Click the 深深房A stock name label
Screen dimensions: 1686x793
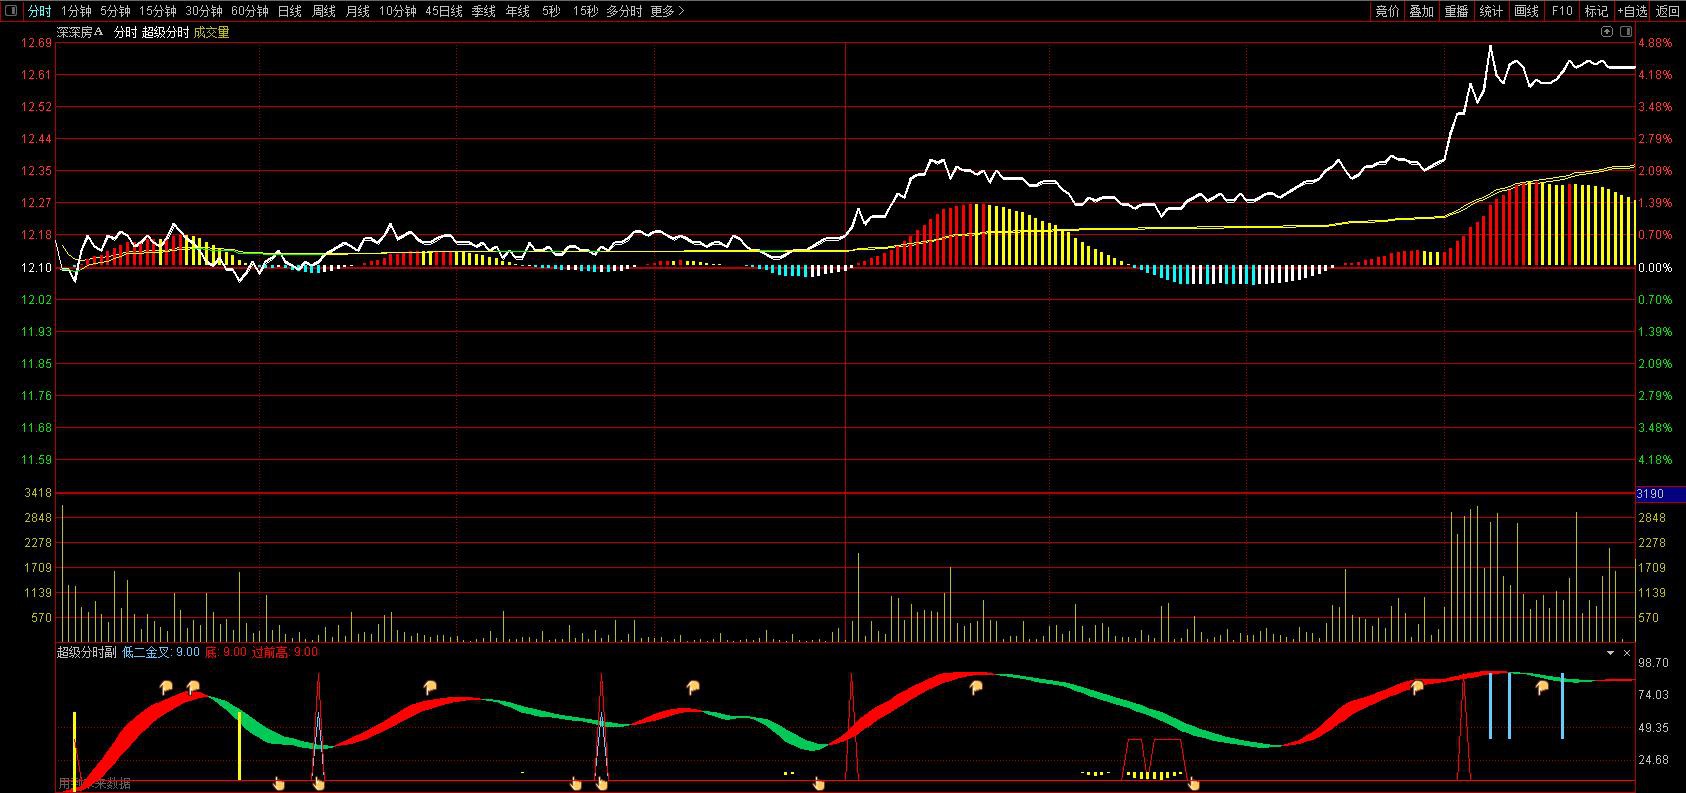point(80,32)
